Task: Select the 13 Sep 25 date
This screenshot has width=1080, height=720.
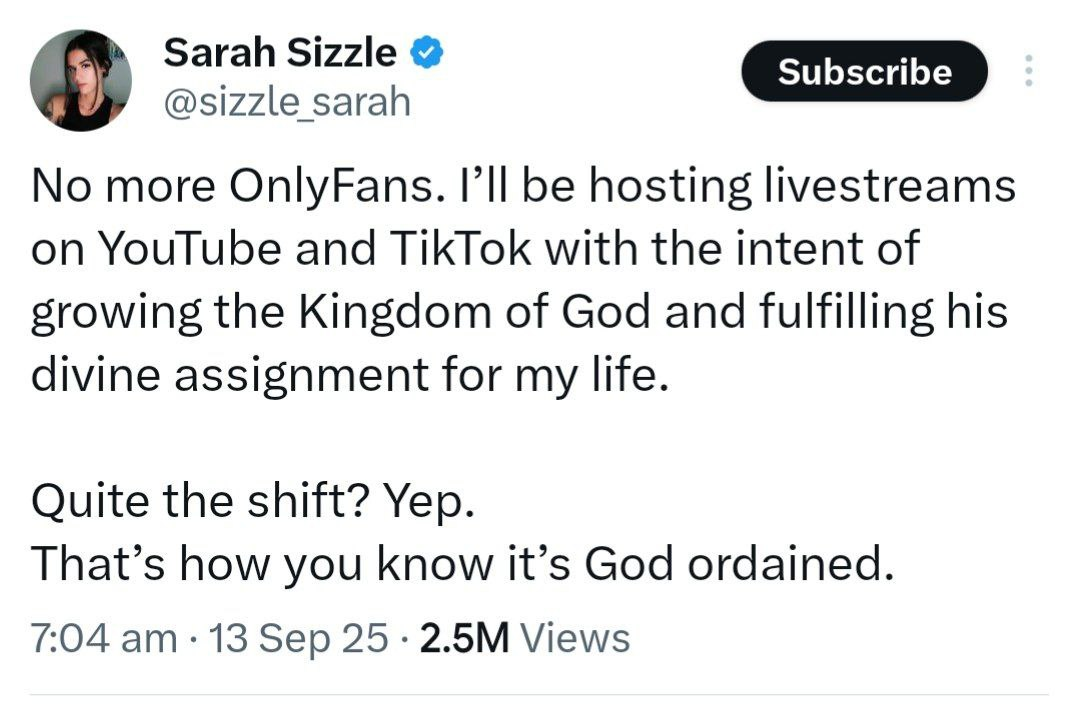Action: 294,637
